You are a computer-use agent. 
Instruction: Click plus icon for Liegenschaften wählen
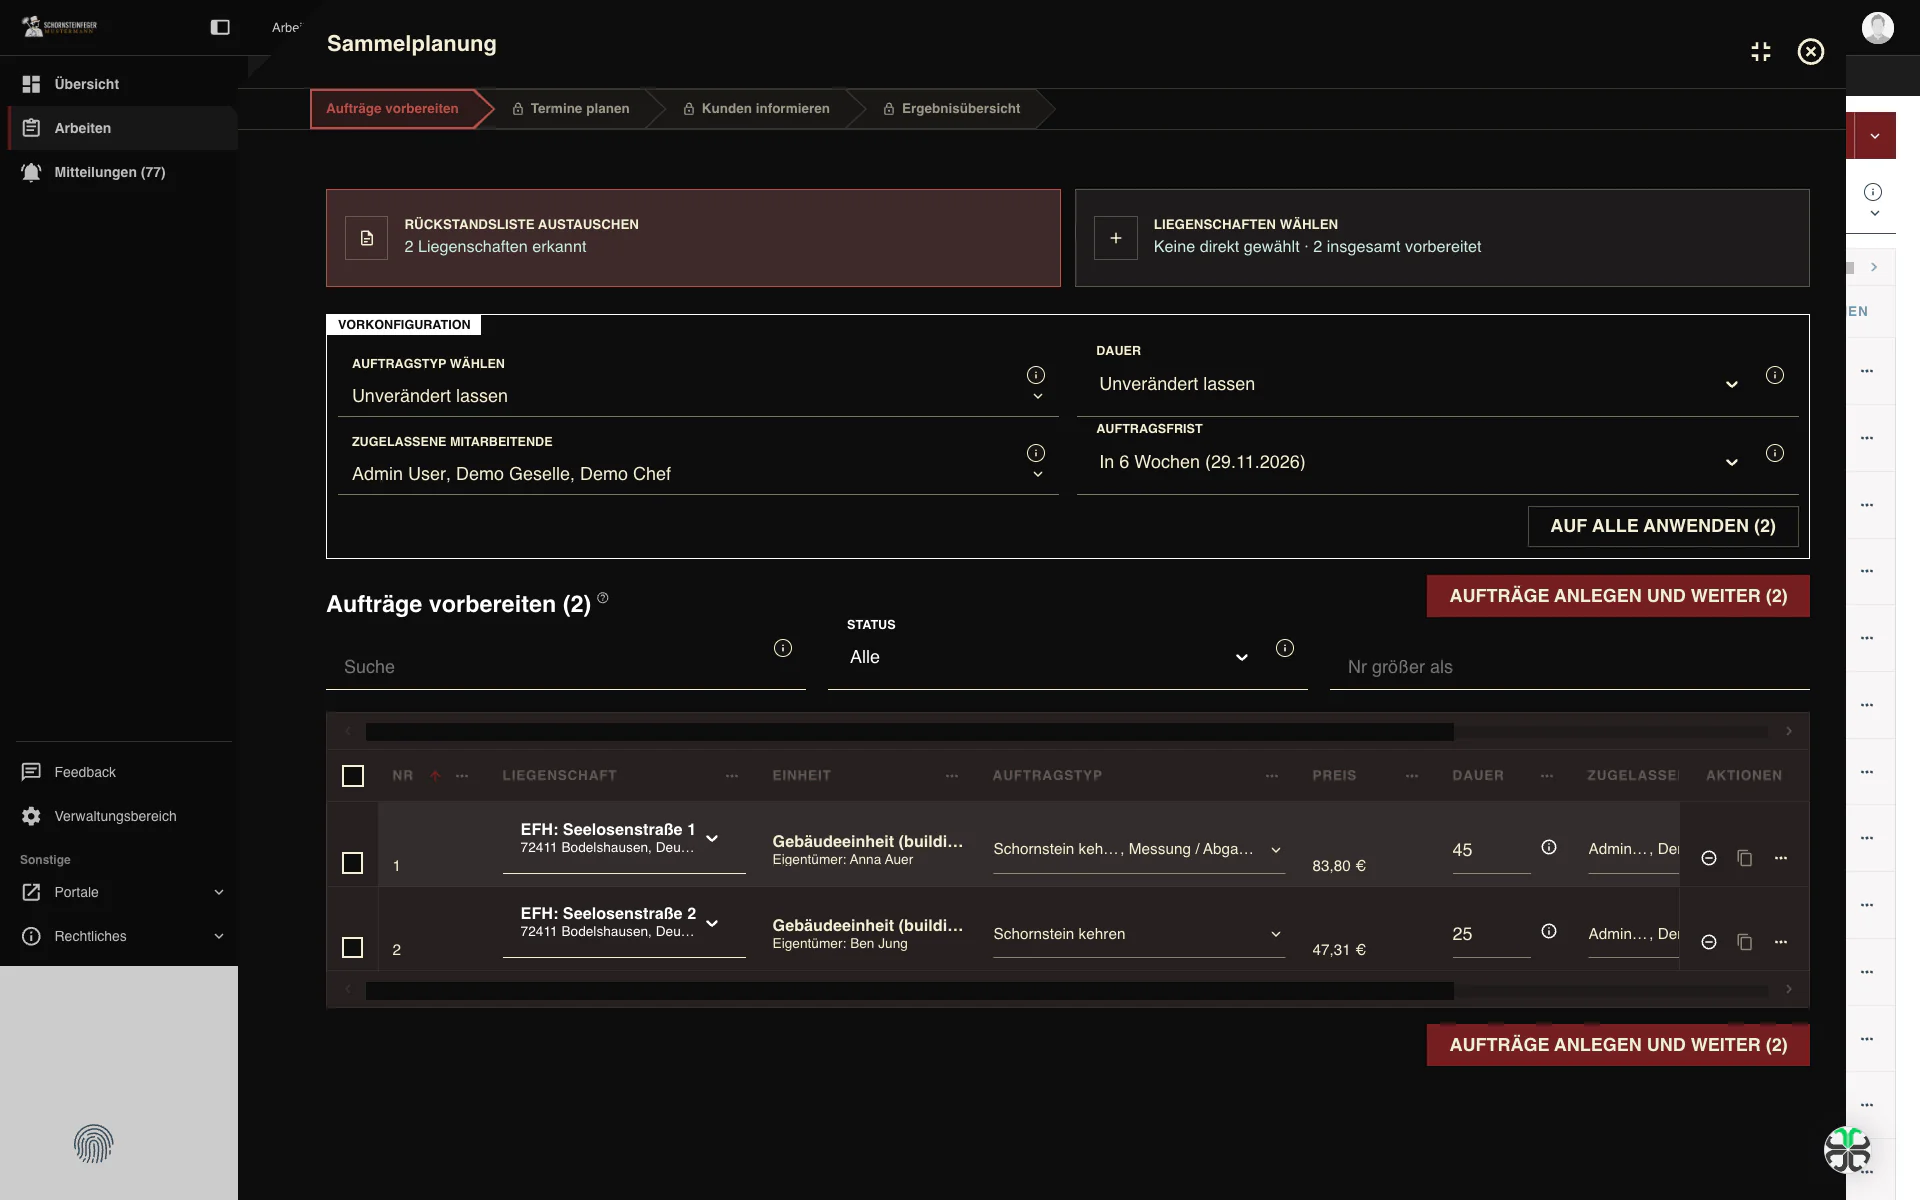[1116, 238]
